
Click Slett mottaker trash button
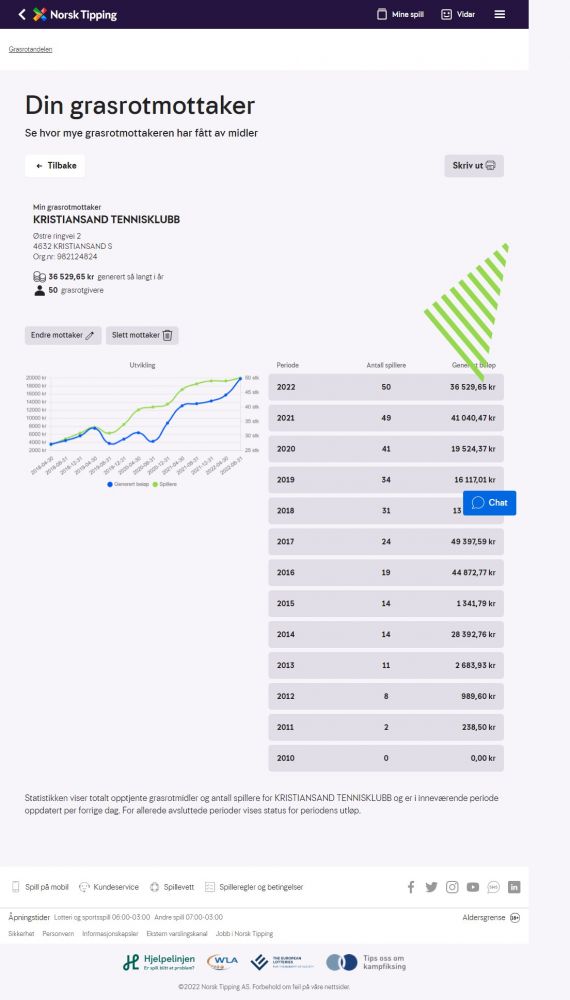pyautogui.click(x=142, y=335)
